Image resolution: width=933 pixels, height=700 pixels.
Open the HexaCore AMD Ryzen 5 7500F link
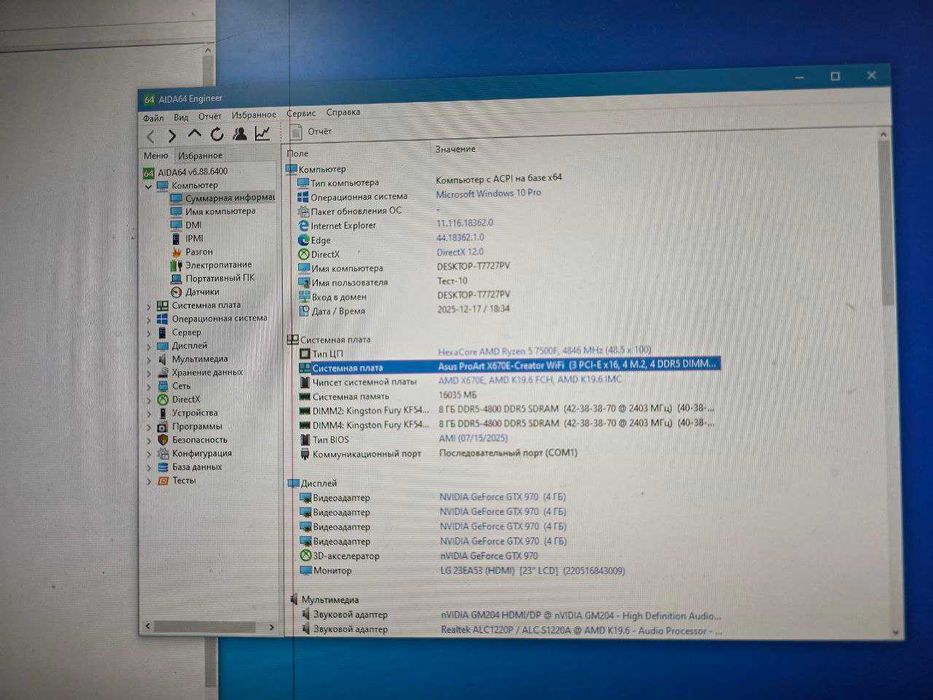(544, 351)
